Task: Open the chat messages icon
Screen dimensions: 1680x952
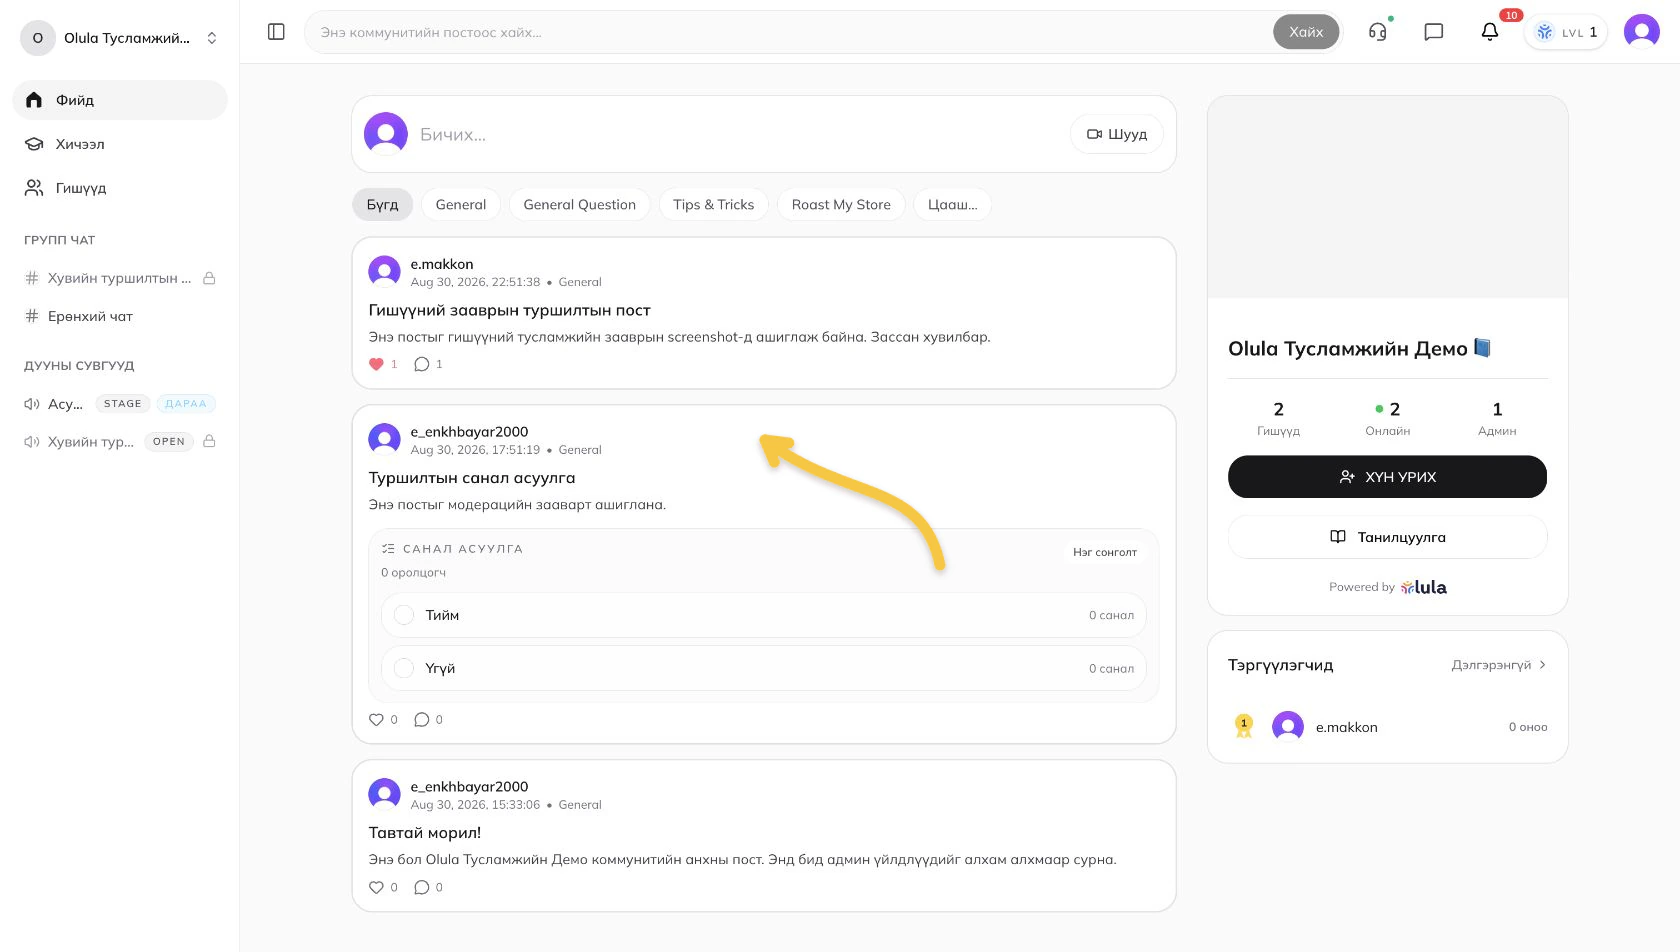Action: point(1433,32)
